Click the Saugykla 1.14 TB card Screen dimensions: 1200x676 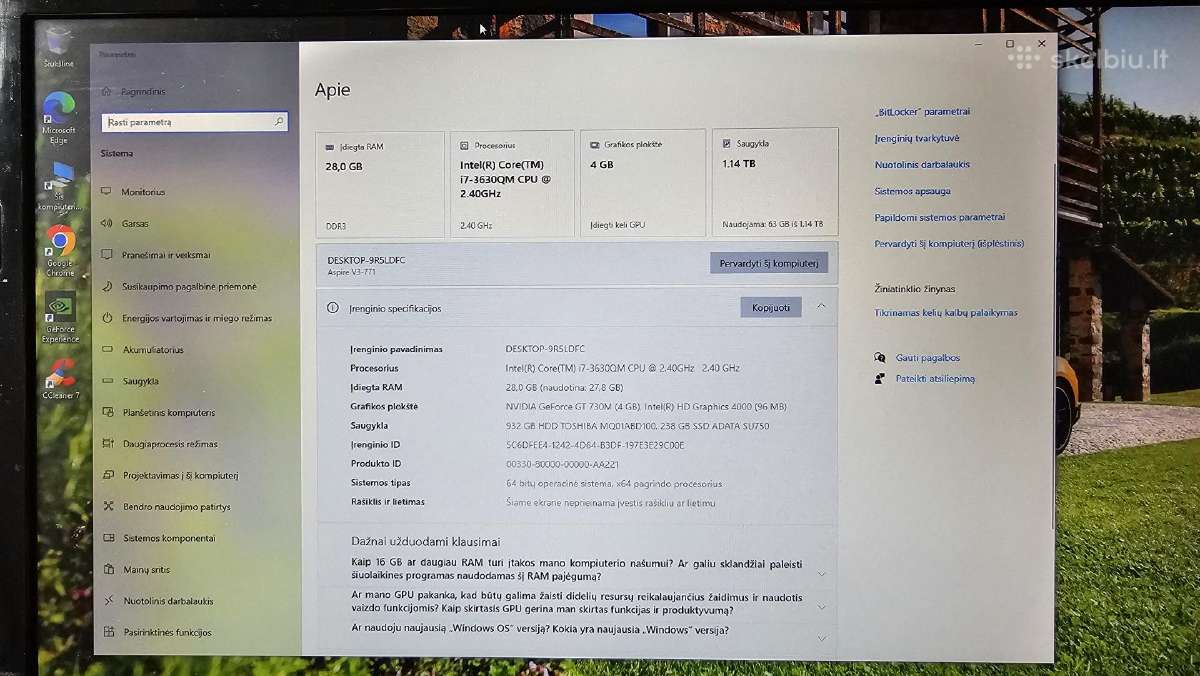coord(775,182)
